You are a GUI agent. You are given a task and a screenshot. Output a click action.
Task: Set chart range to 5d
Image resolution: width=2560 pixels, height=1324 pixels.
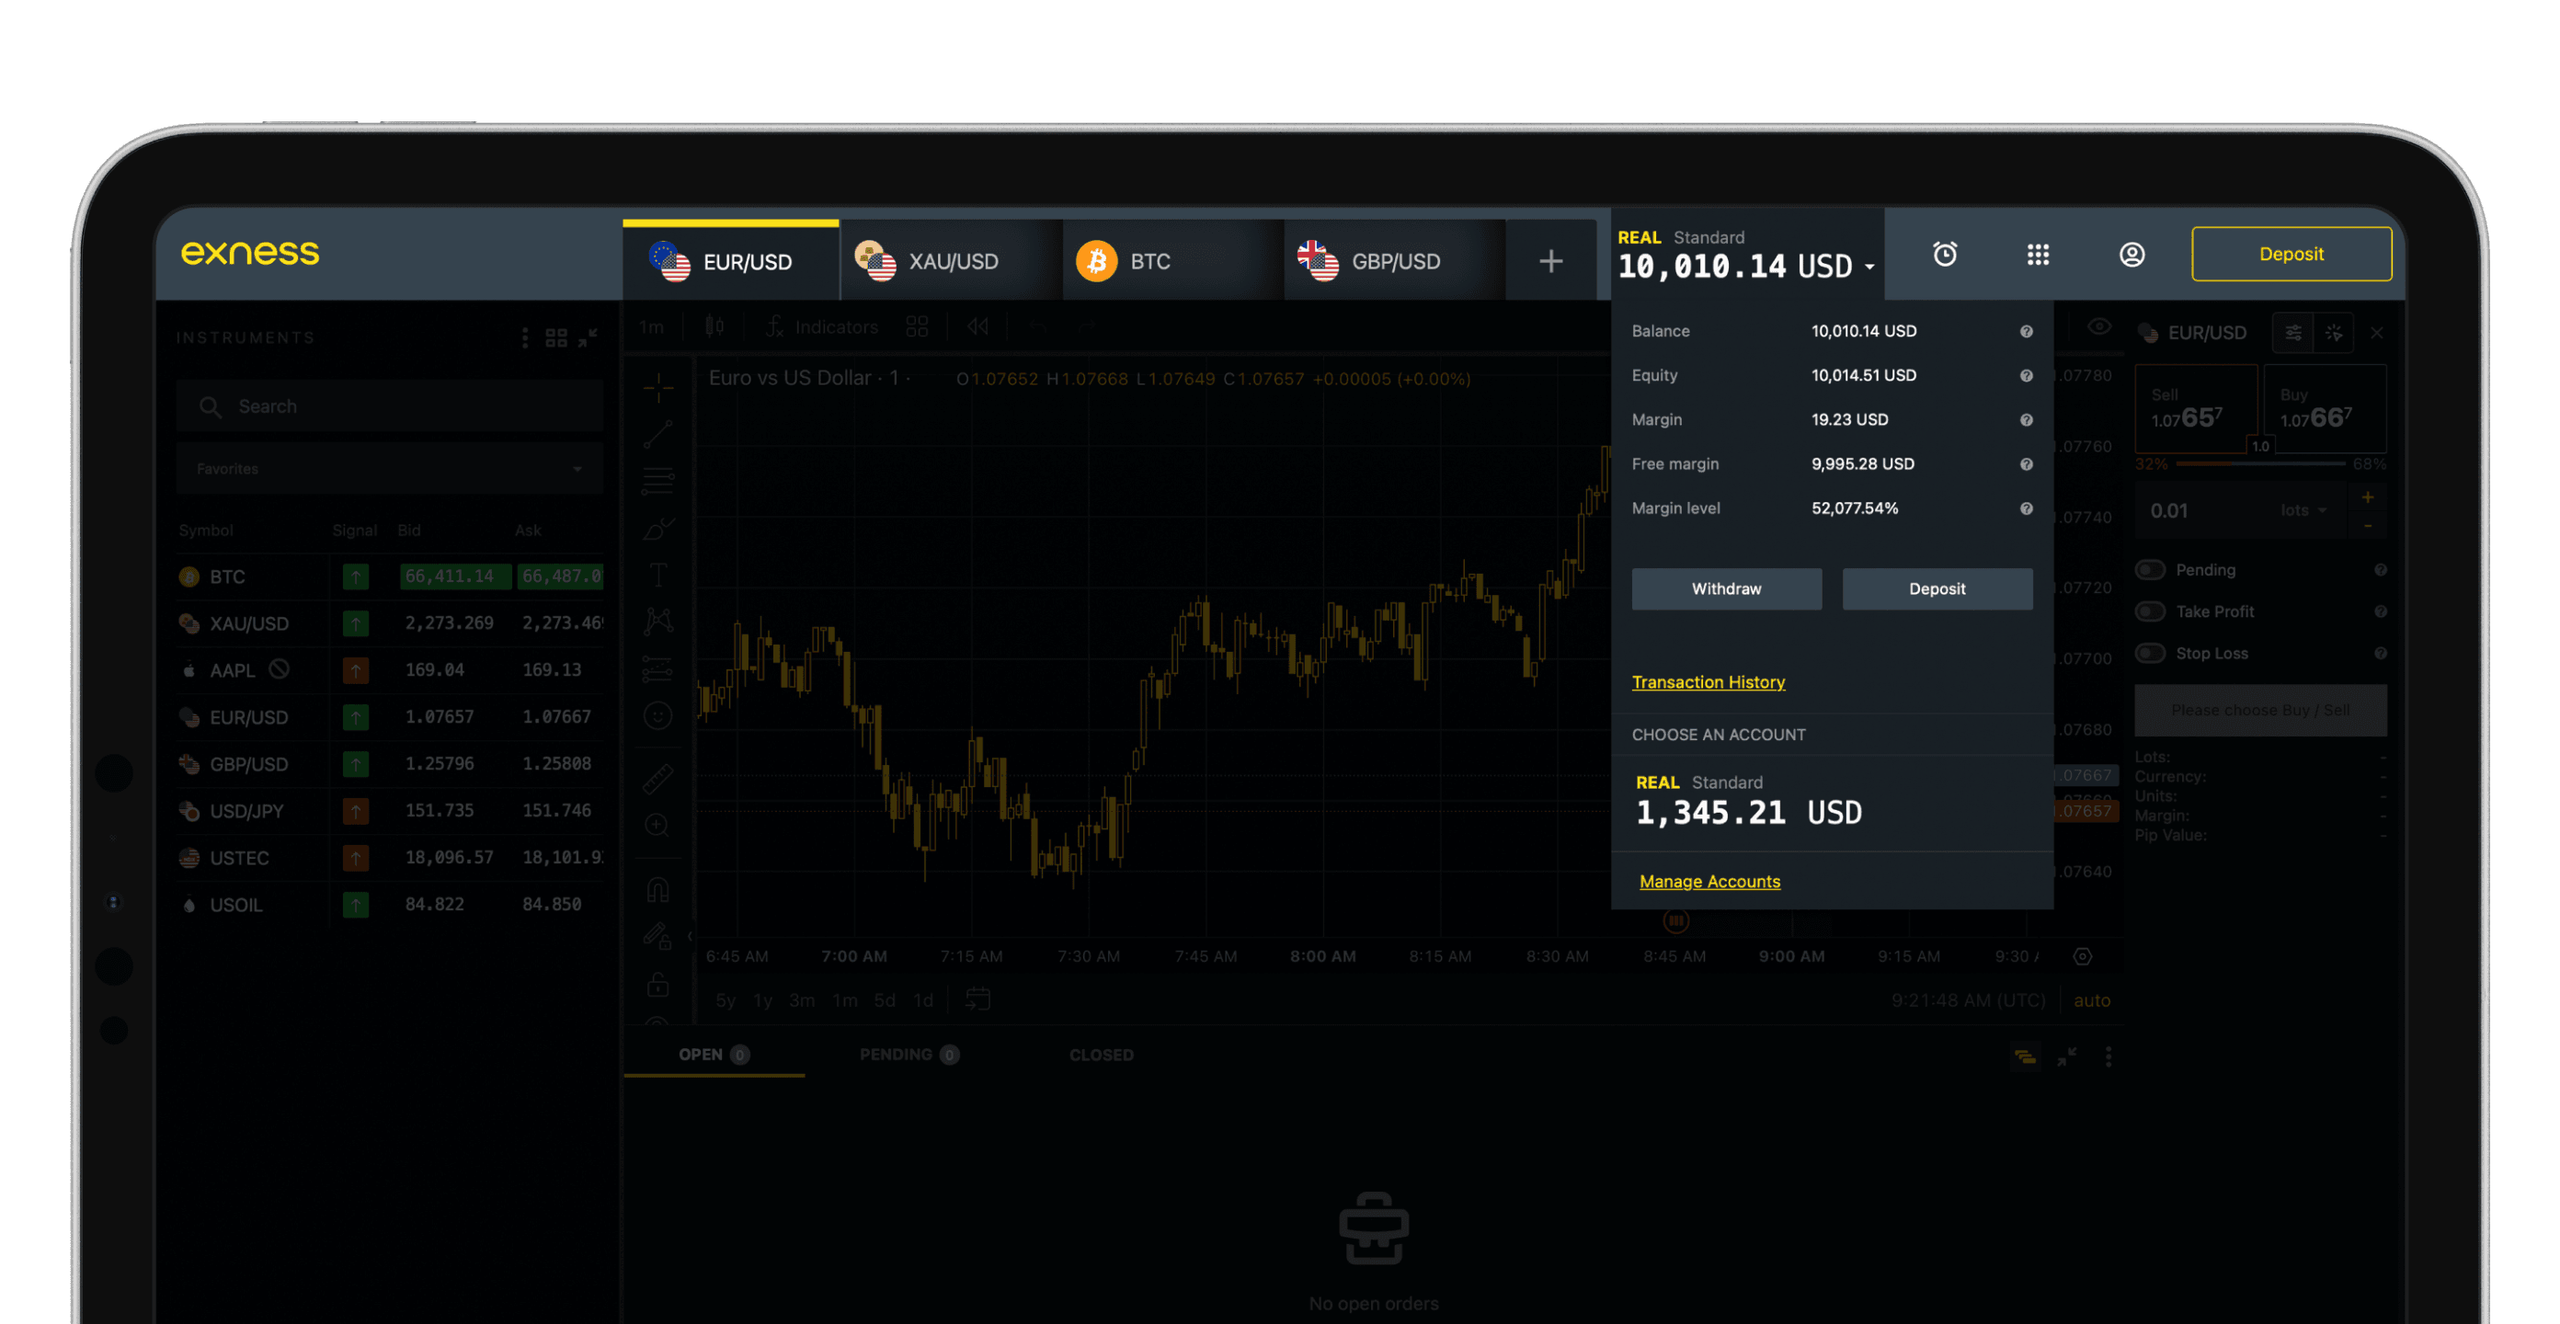(x=884, y=999)
